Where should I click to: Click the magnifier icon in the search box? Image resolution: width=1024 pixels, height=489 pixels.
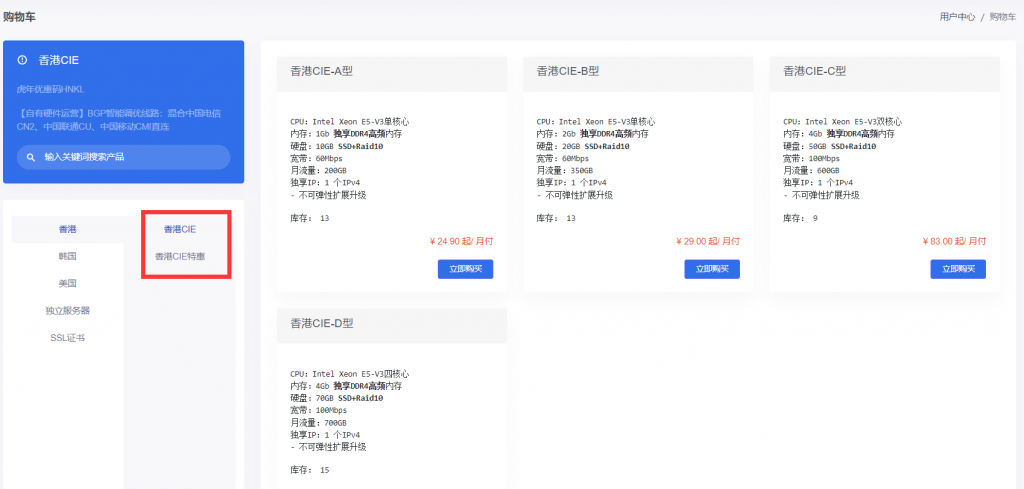click(31, 157)
